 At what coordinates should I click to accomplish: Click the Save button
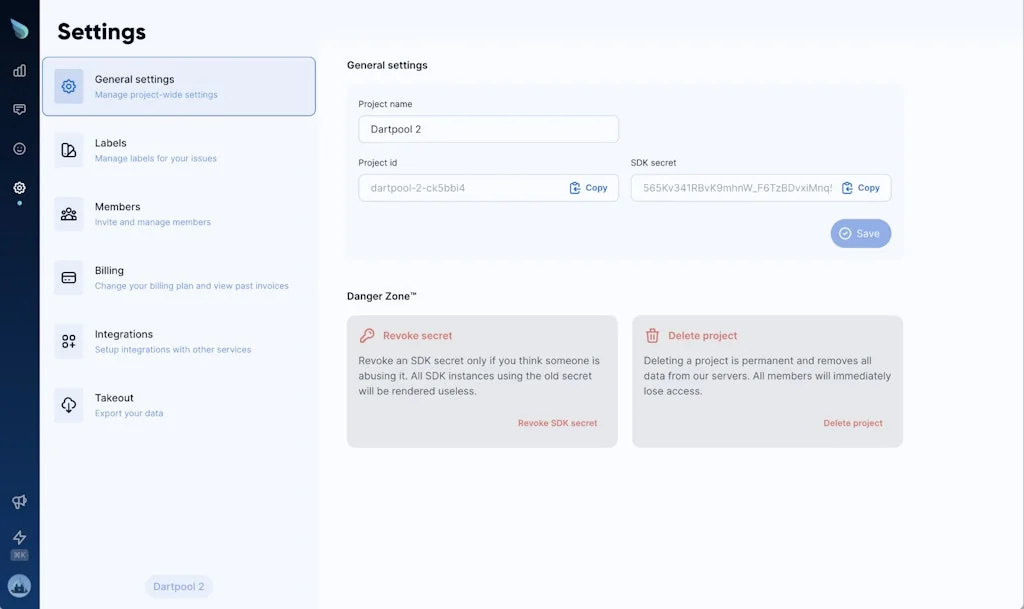[860, 233]
